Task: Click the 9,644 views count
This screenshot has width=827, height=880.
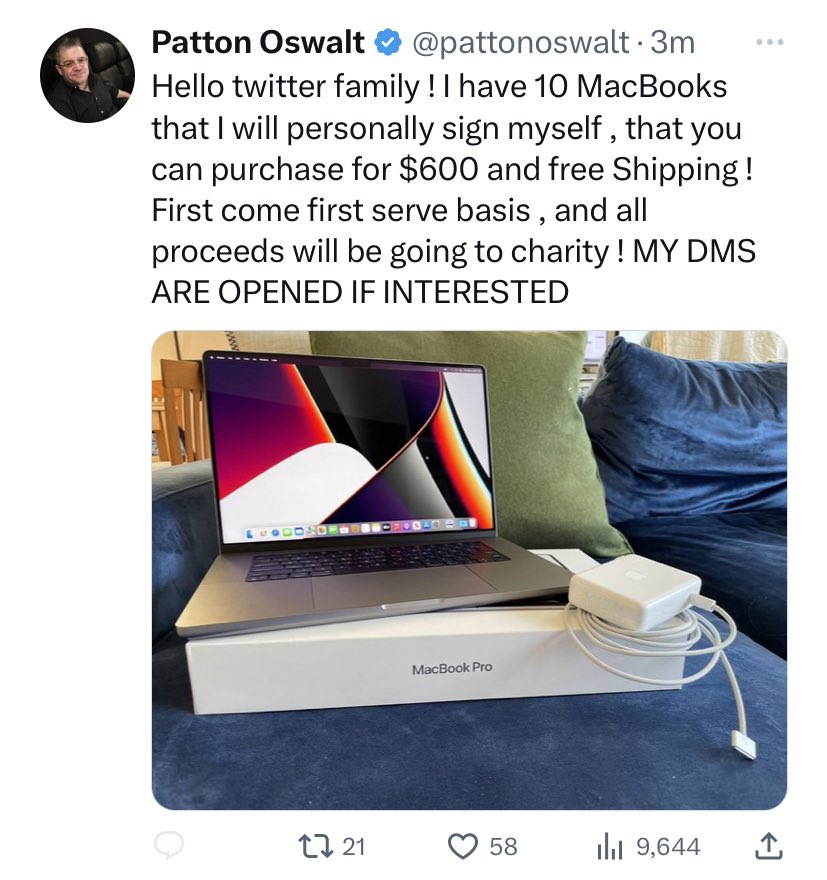Action: click(x=668, y=846)
